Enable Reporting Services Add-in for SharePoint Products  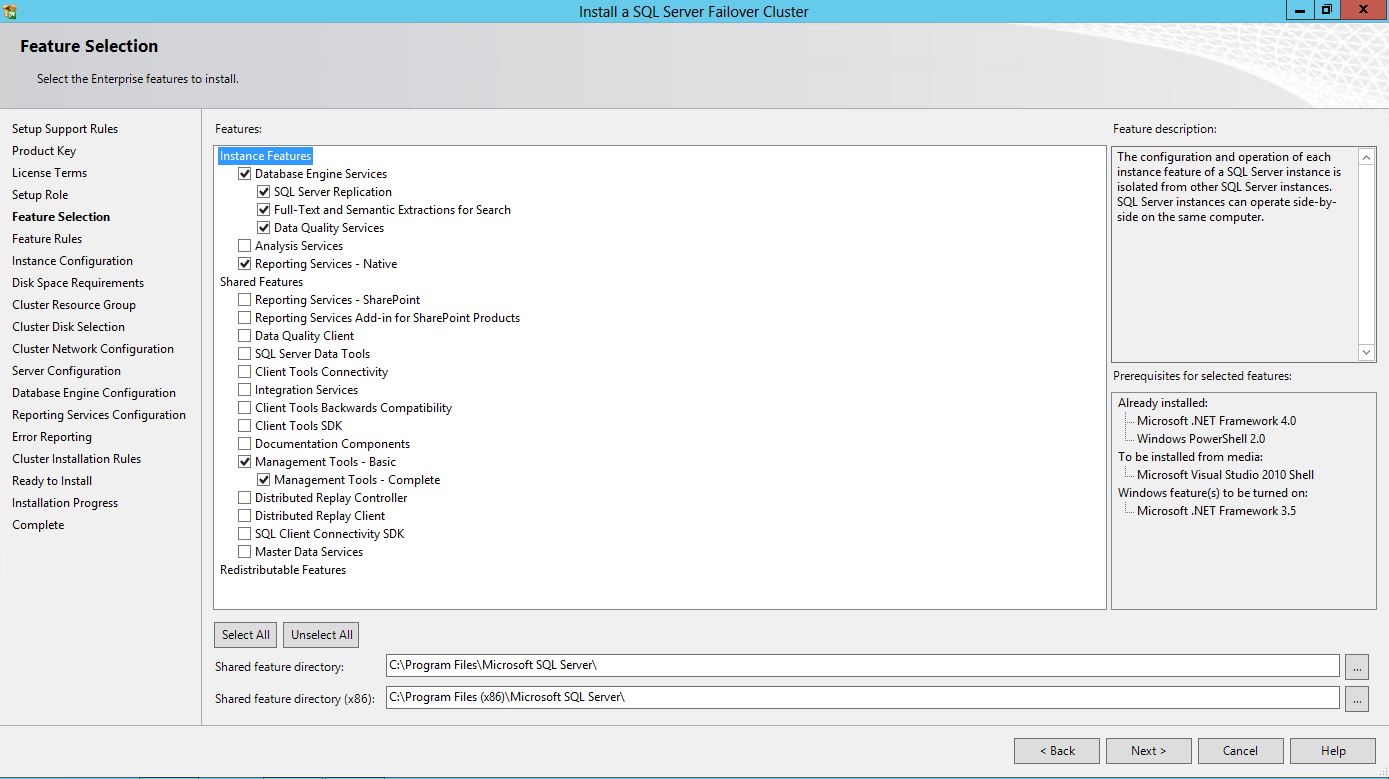[245, 318]
